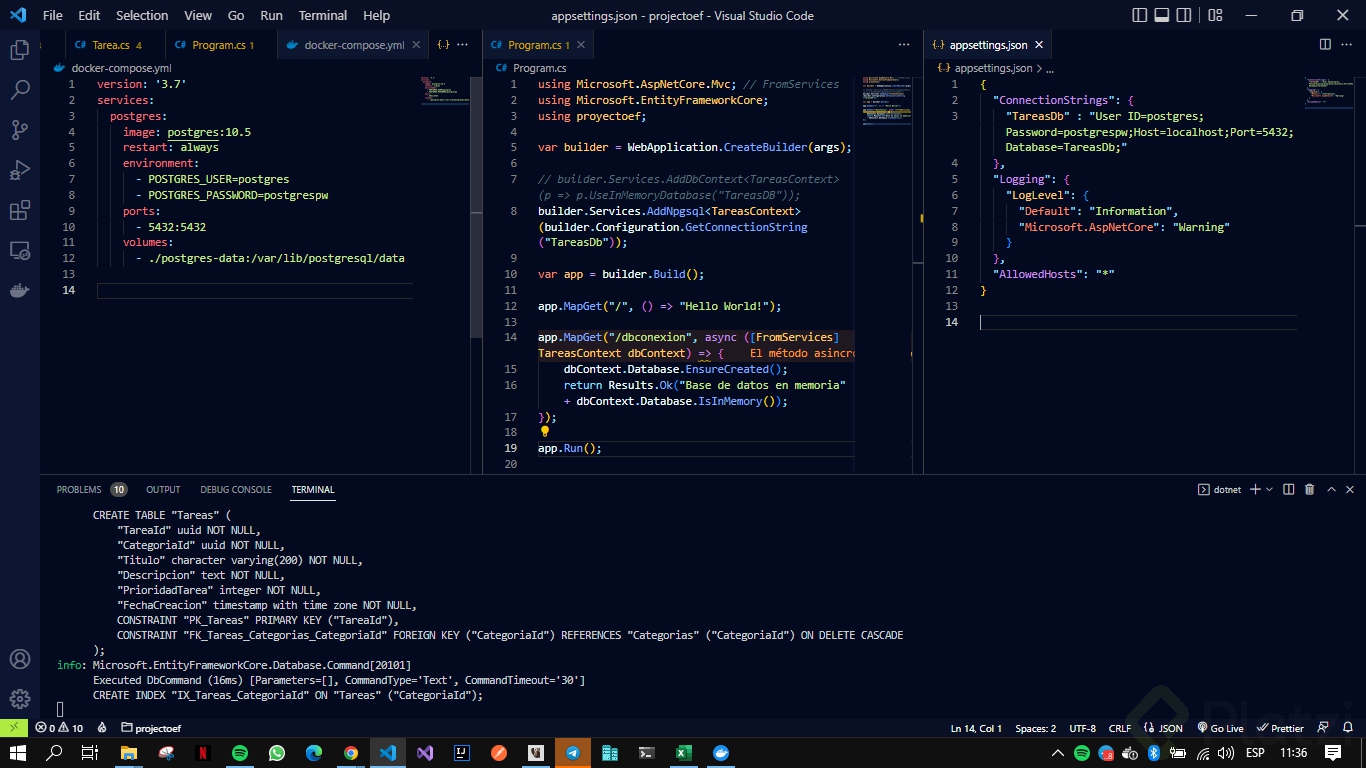The height and width of the screenshot is (768, 1366).
Task: Toggle bottom panel visibility in title bar
Action: tap(1162, 15)
